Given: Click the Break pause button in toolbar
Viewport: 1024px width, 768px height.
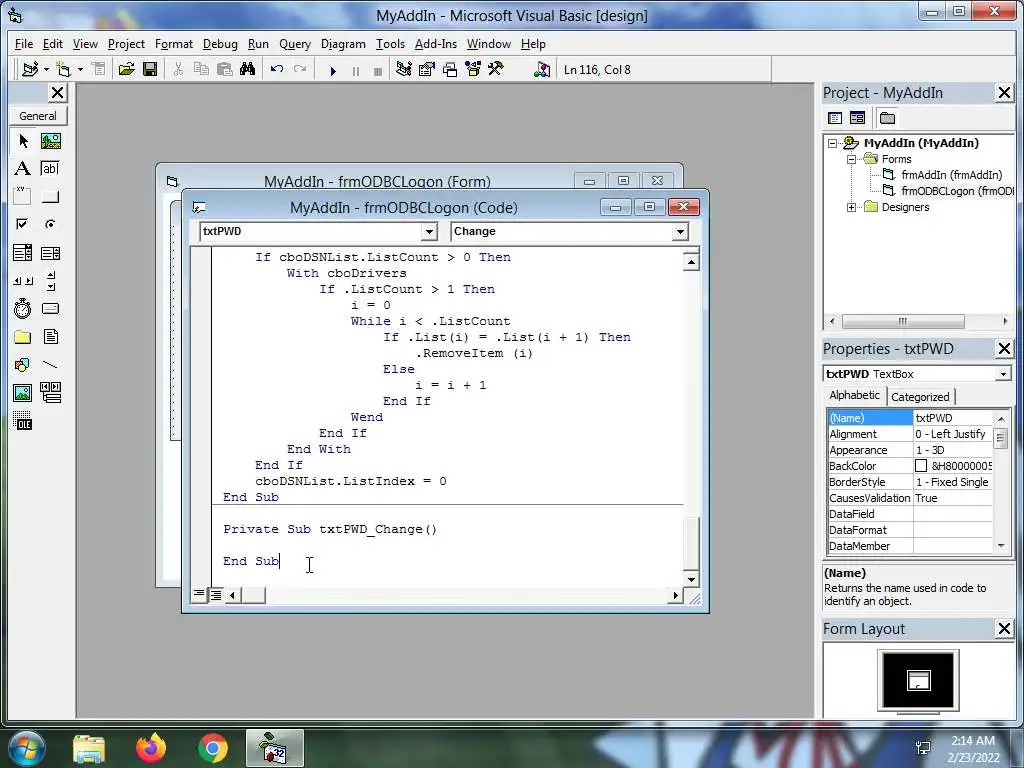Looking at the screenshot, I should click(x=356, y=71).
